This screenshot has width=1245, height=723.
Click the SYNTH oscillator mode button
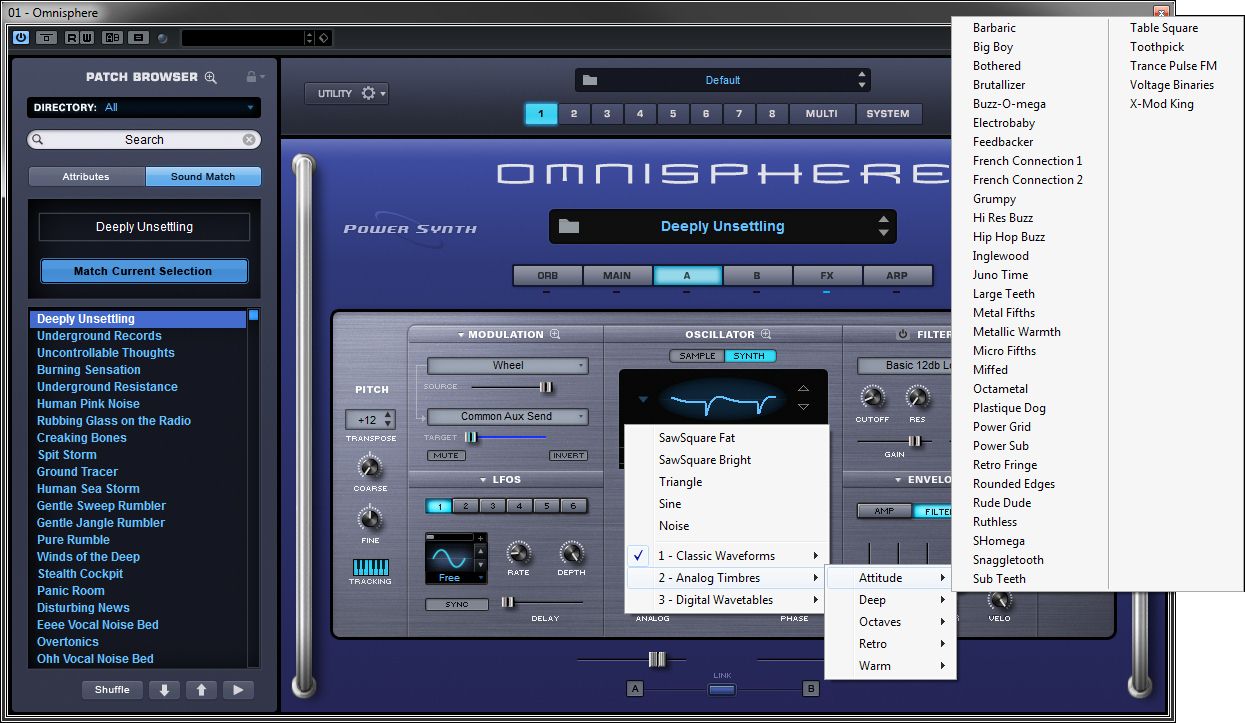pos(749,356)
